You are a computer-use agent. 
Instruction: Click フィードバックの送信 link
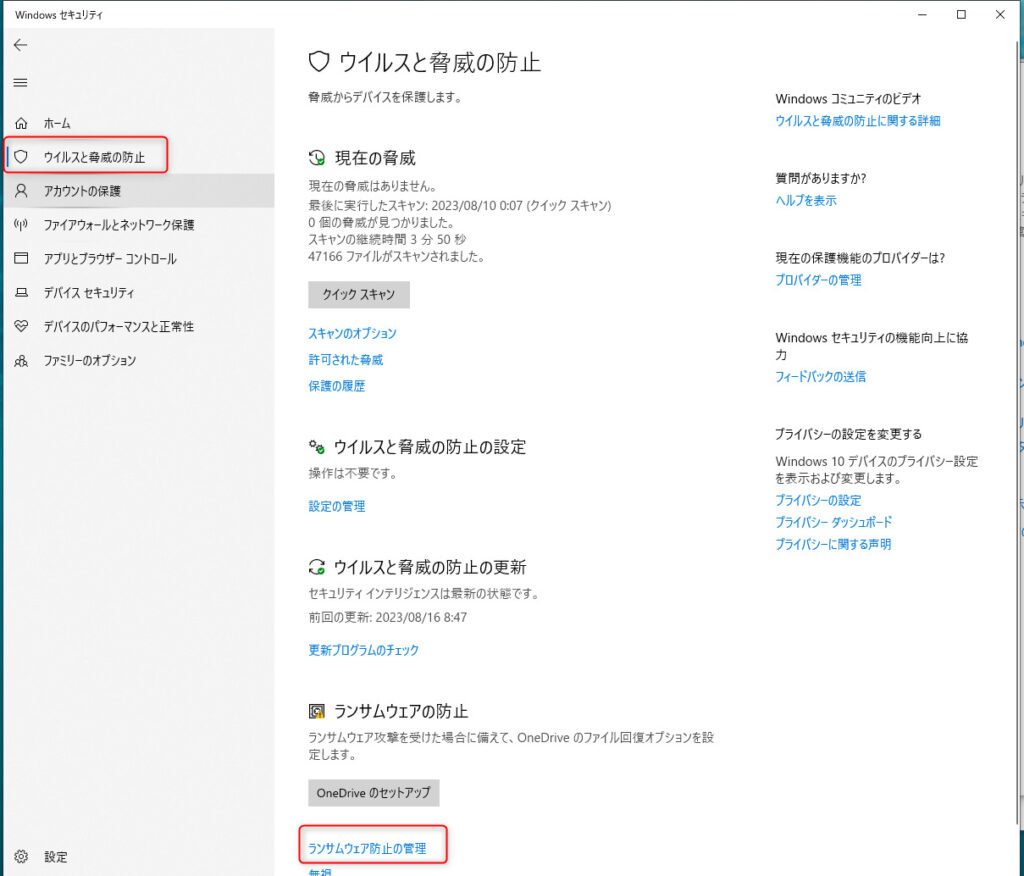click(x=820, y=376)
